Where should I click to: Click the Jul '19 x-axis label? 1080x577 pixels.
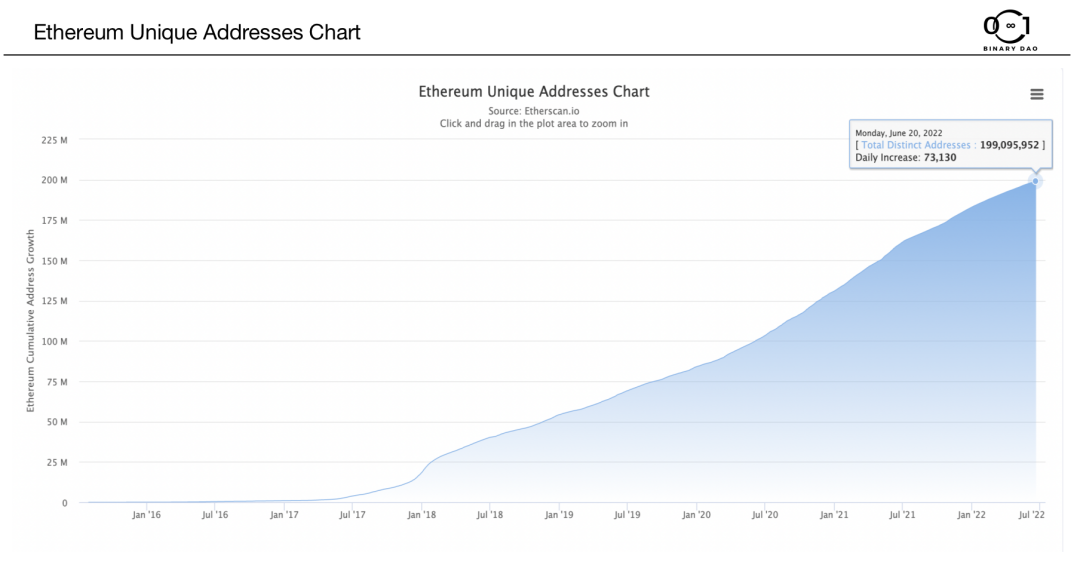coord(627,515)
